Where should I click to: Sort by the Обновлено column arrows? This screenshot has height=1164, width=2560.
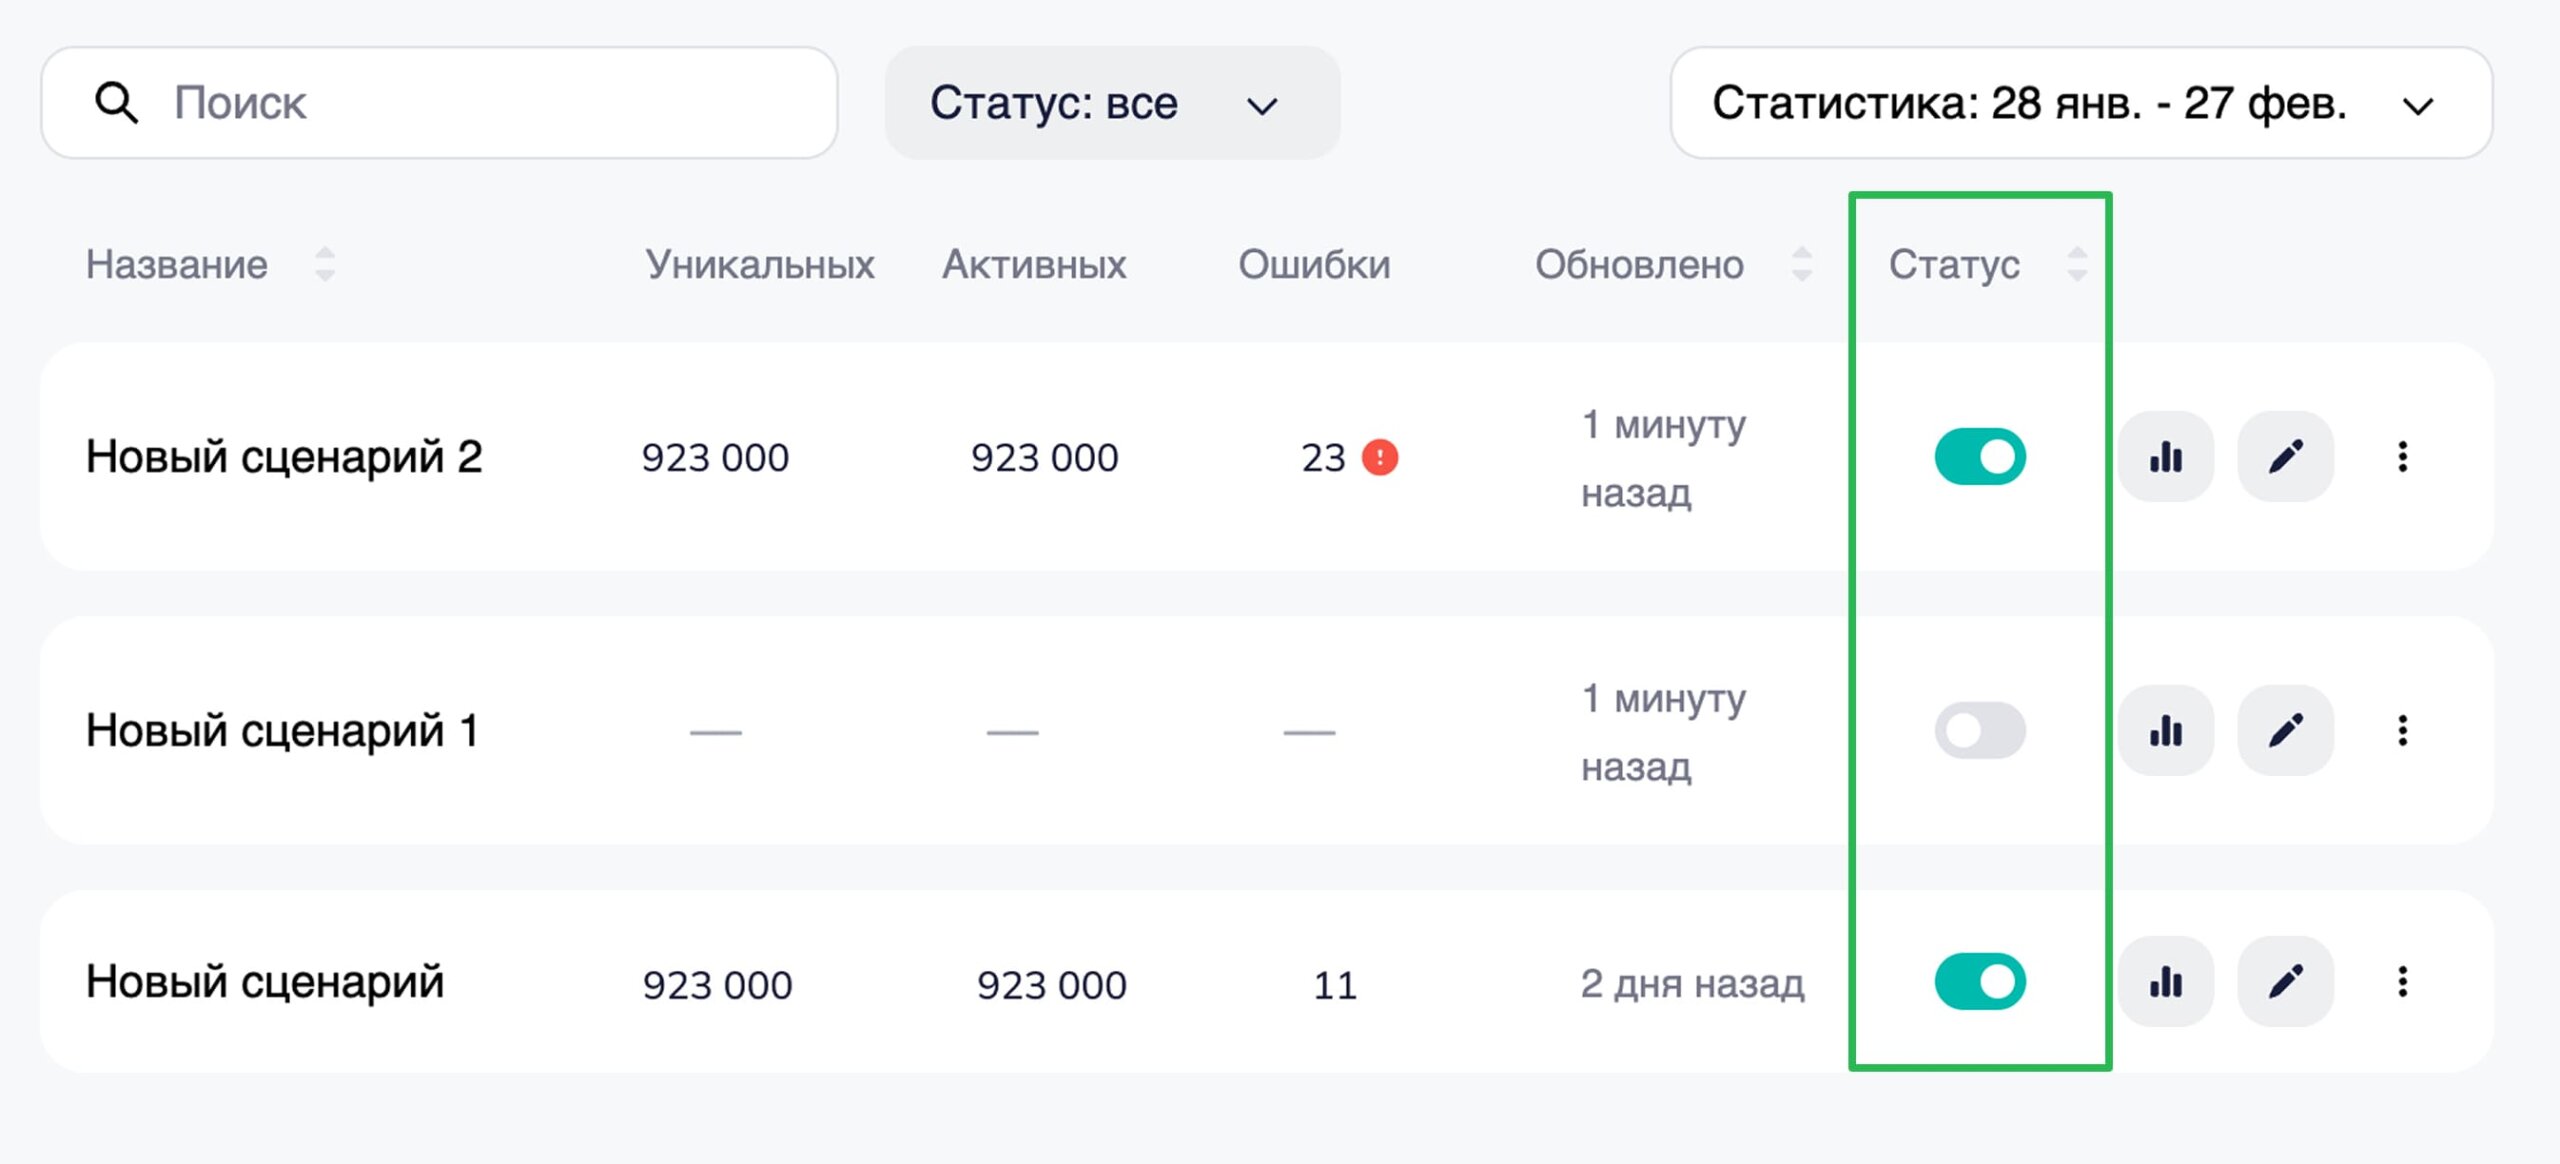[x=1802, y=265]
